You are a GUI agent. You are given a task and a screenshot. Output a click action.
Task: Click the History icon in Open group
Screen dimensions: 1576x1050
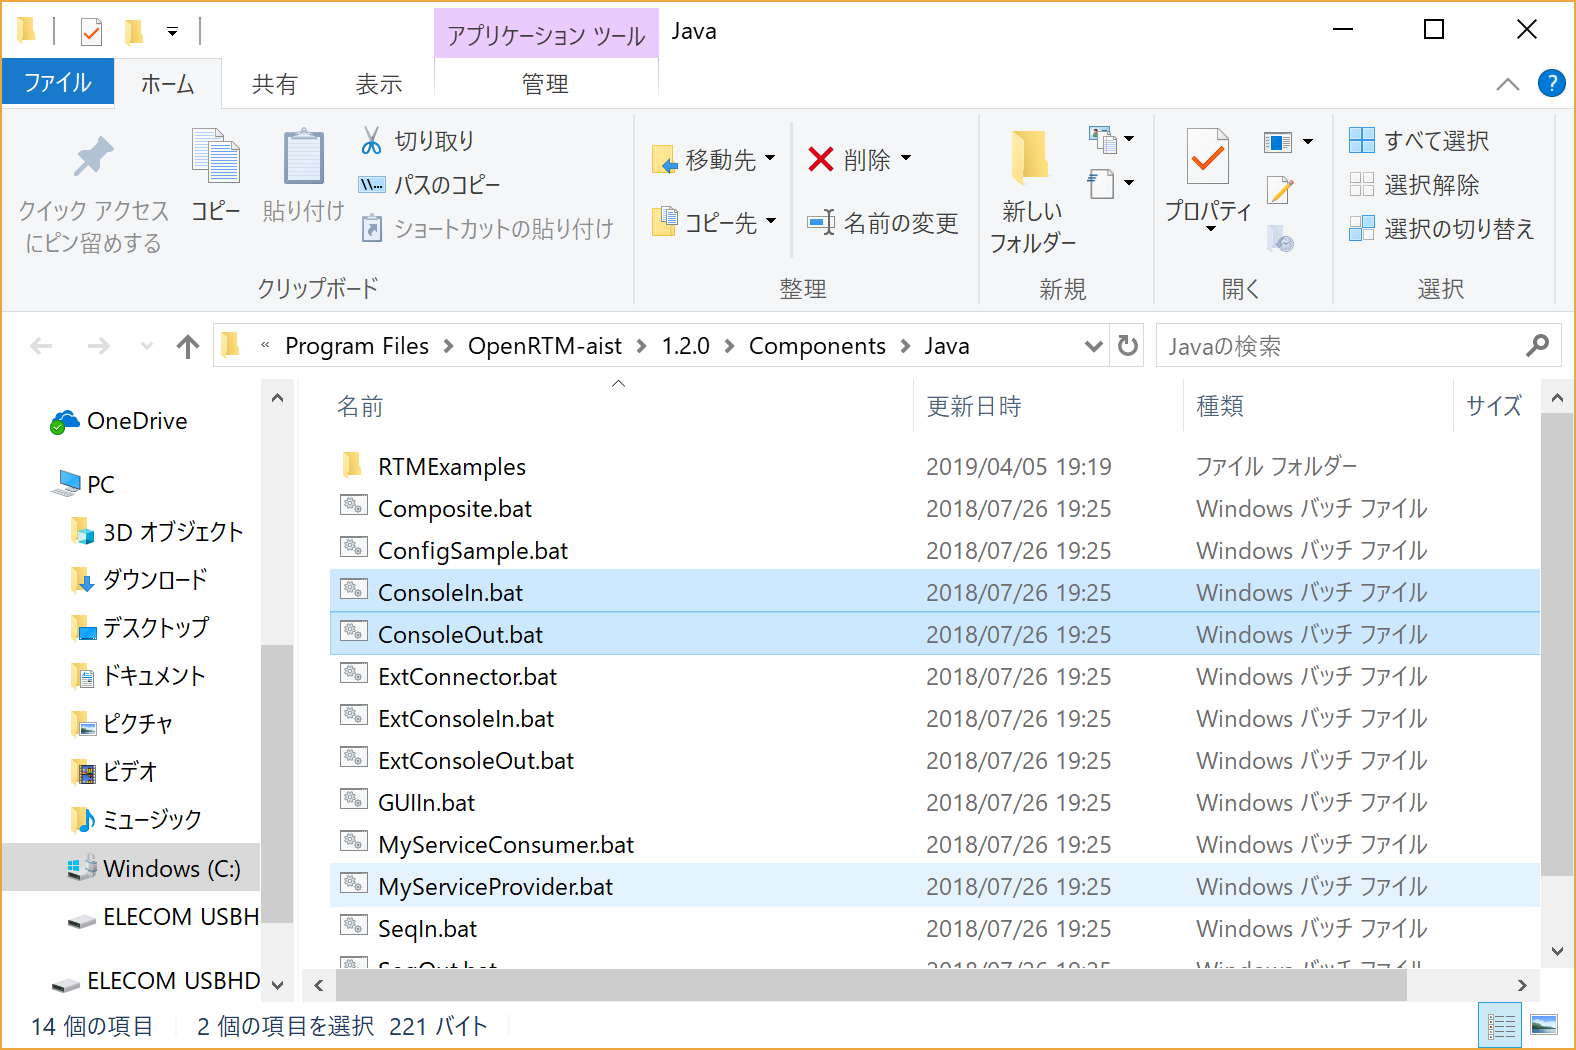1280,238
